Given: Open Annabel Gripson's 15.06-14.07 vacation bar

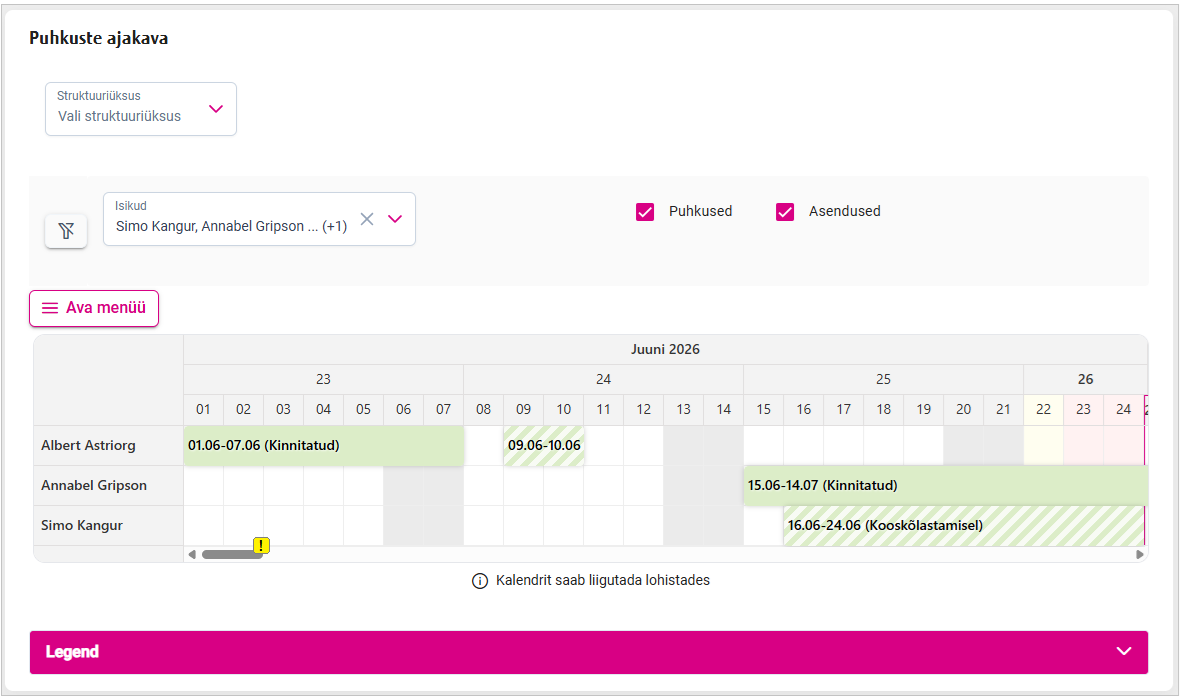Looking at the screenshot, I should pos(946,486).
